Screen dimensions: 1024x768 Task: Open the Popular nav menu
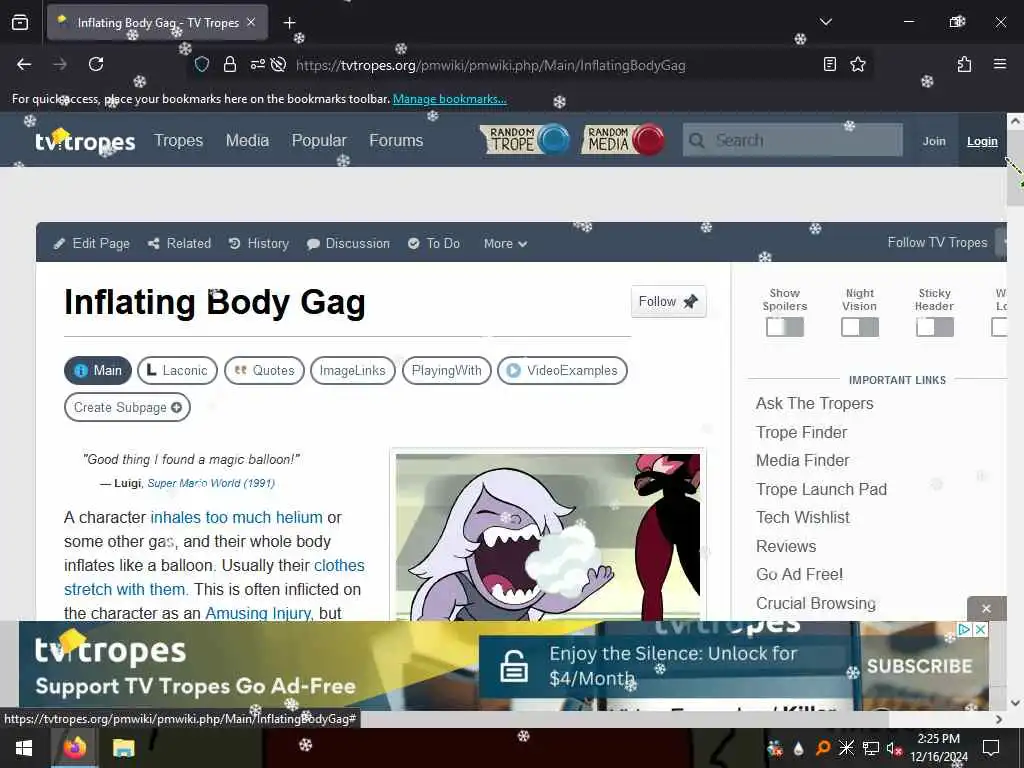pyautogui.click(x=319, y=140)
